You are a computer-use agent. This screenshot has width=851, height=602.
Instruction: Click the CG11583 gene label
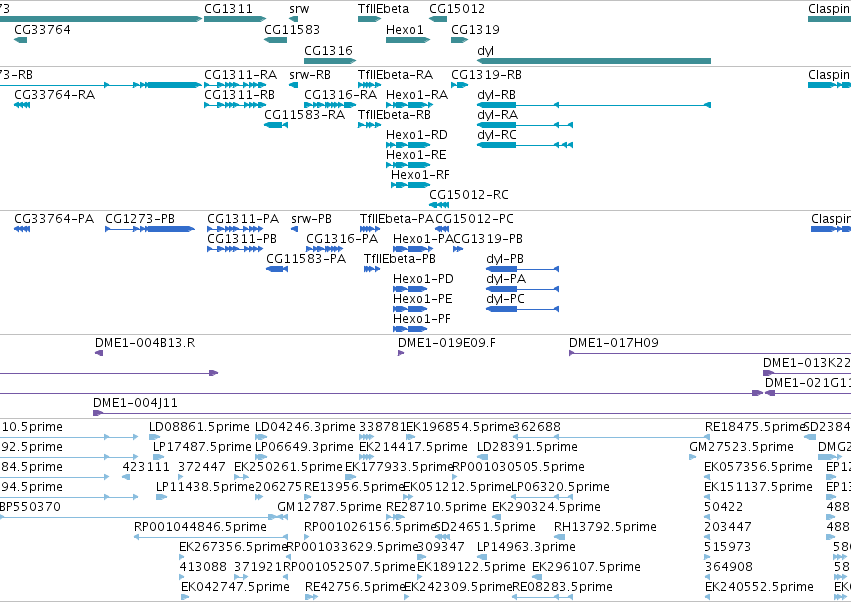[292, 29]
